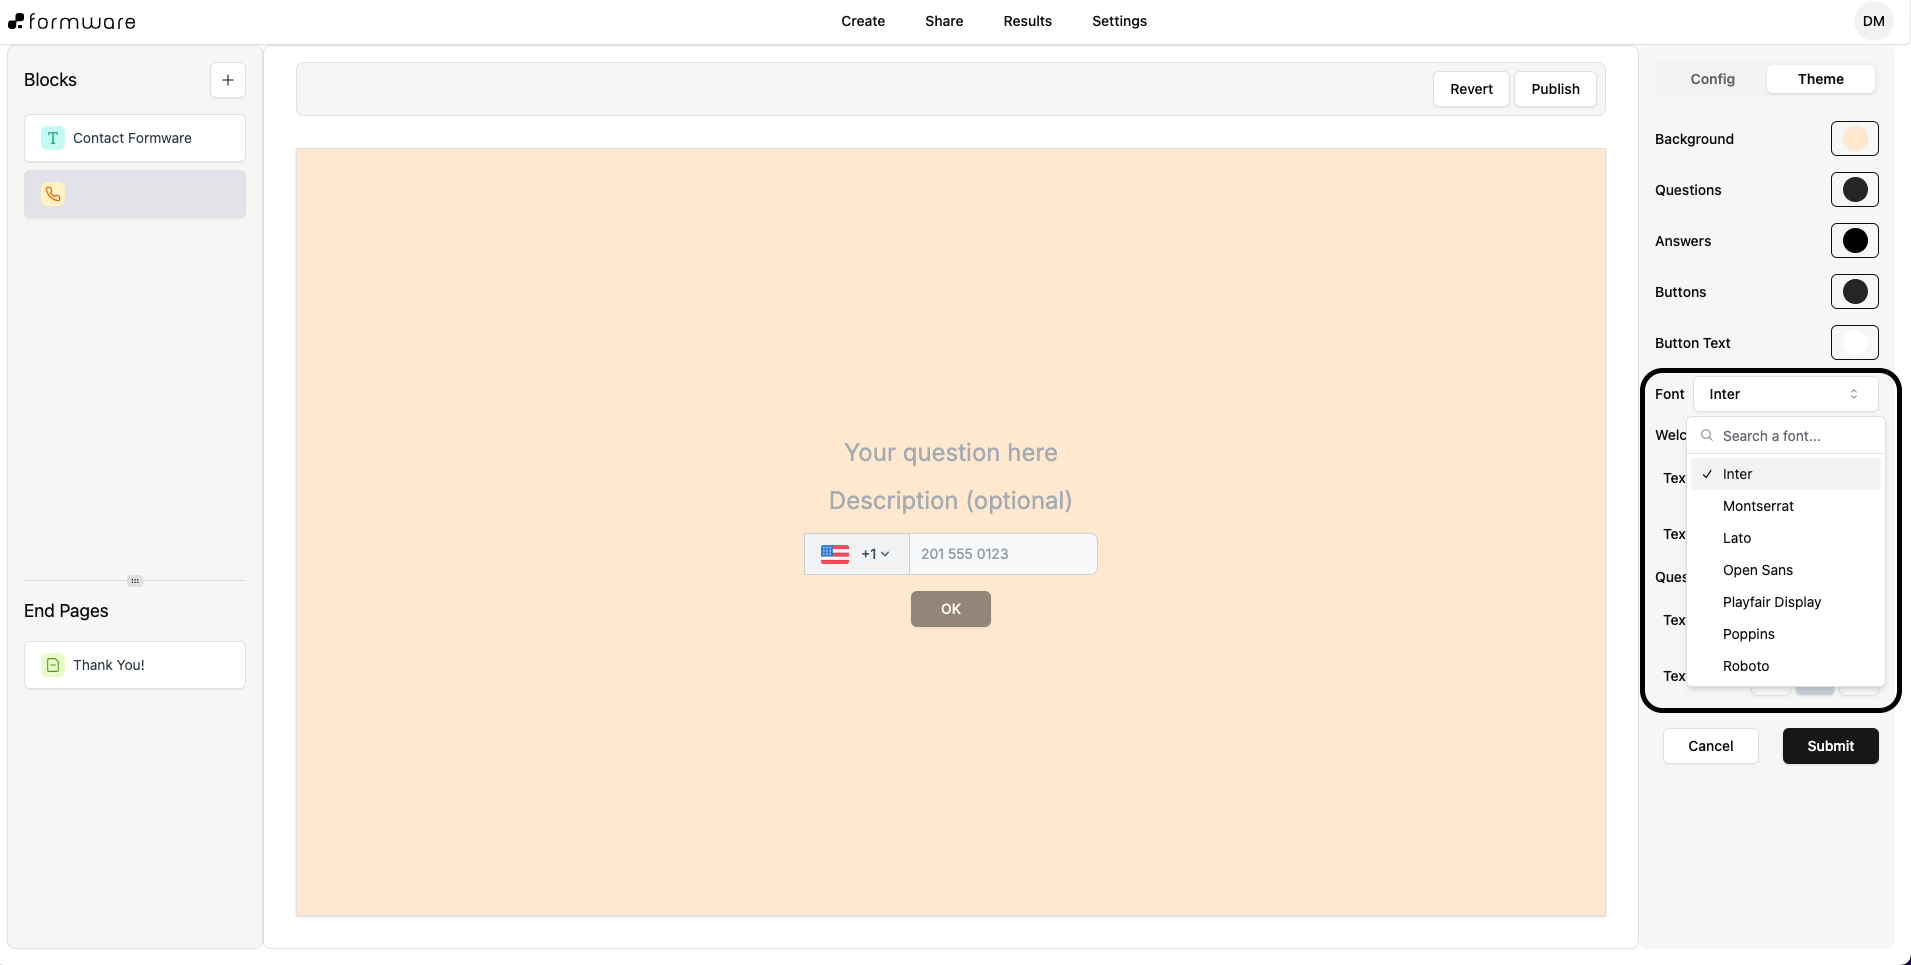Open the Share menu
The image size is (1911, 965).
pyautogui.click(x=944, y=21)
